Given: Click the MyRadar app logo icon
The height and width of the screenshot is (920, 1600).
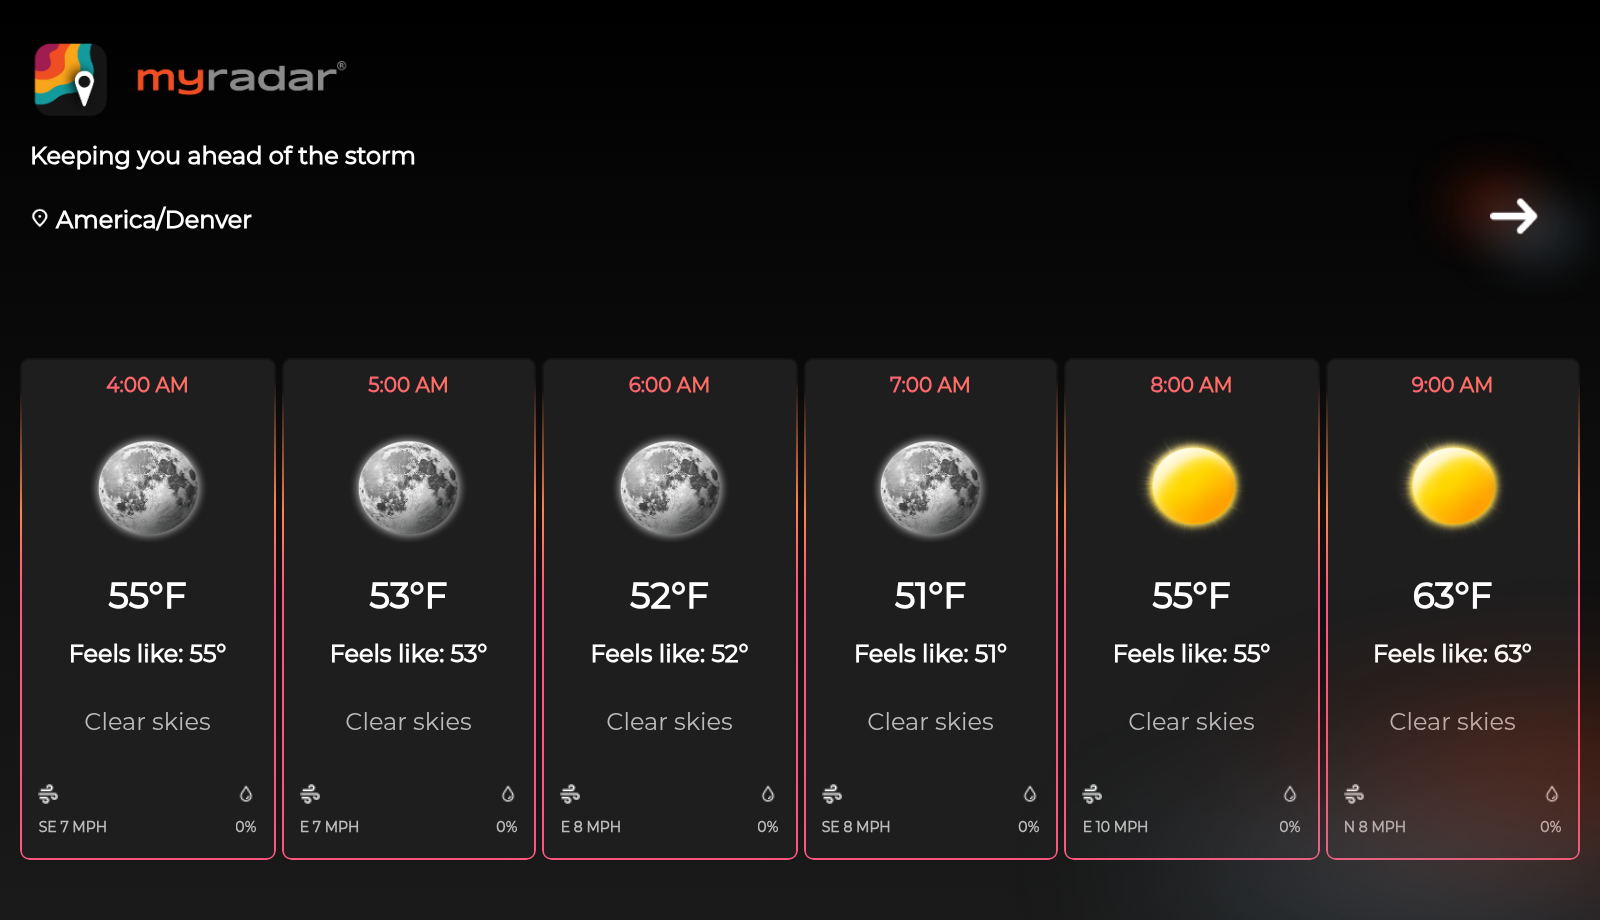Looking at the screenshot, I should click(x=71, y=79).
